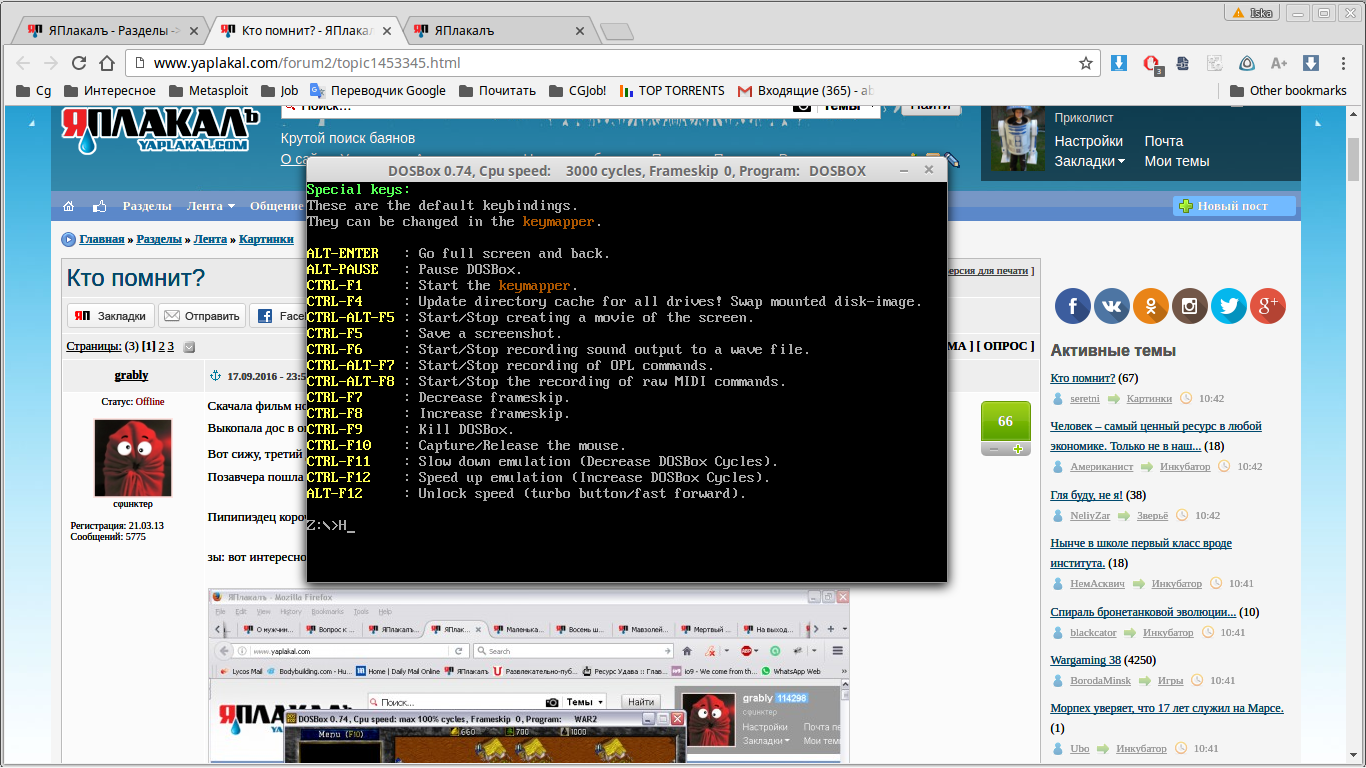Open the Twitter round social icon
The height and width of the screenshot is (768, 1366).
click(x=1228, y=306)
